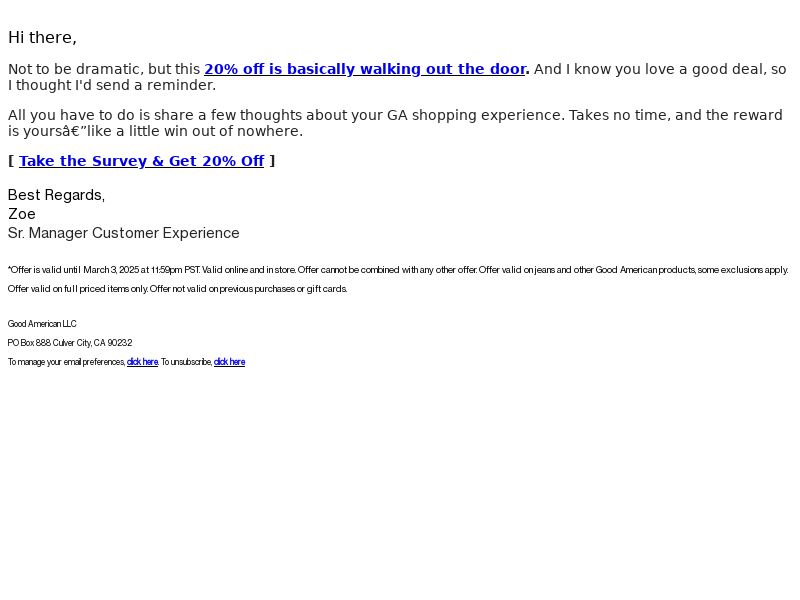Image resolution: width=800 pixels, height=600 pixels.
Task: Click the 'I thought I'd send a reminder' line
Action: pos(112,85)
